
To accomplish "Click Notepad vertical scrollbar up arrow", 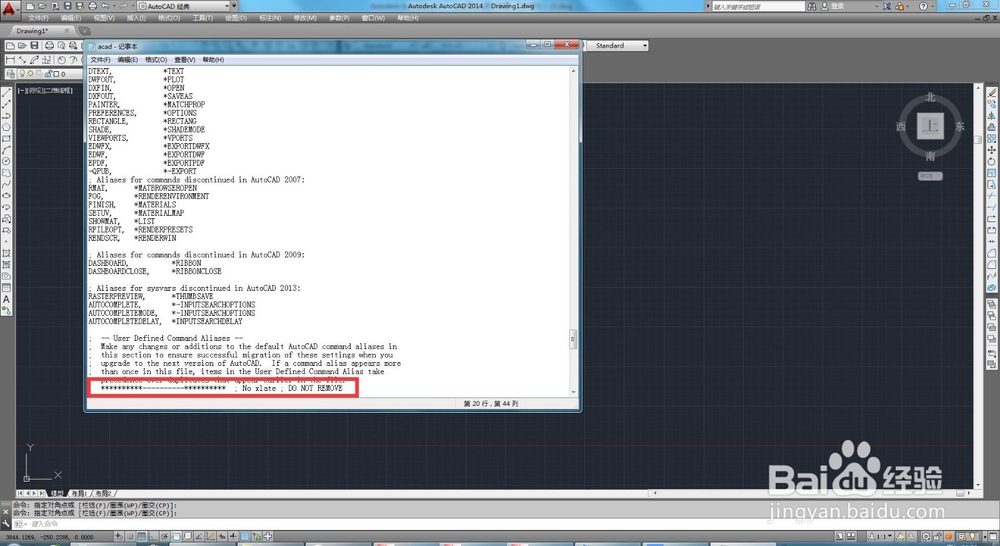I will point(573,71).
